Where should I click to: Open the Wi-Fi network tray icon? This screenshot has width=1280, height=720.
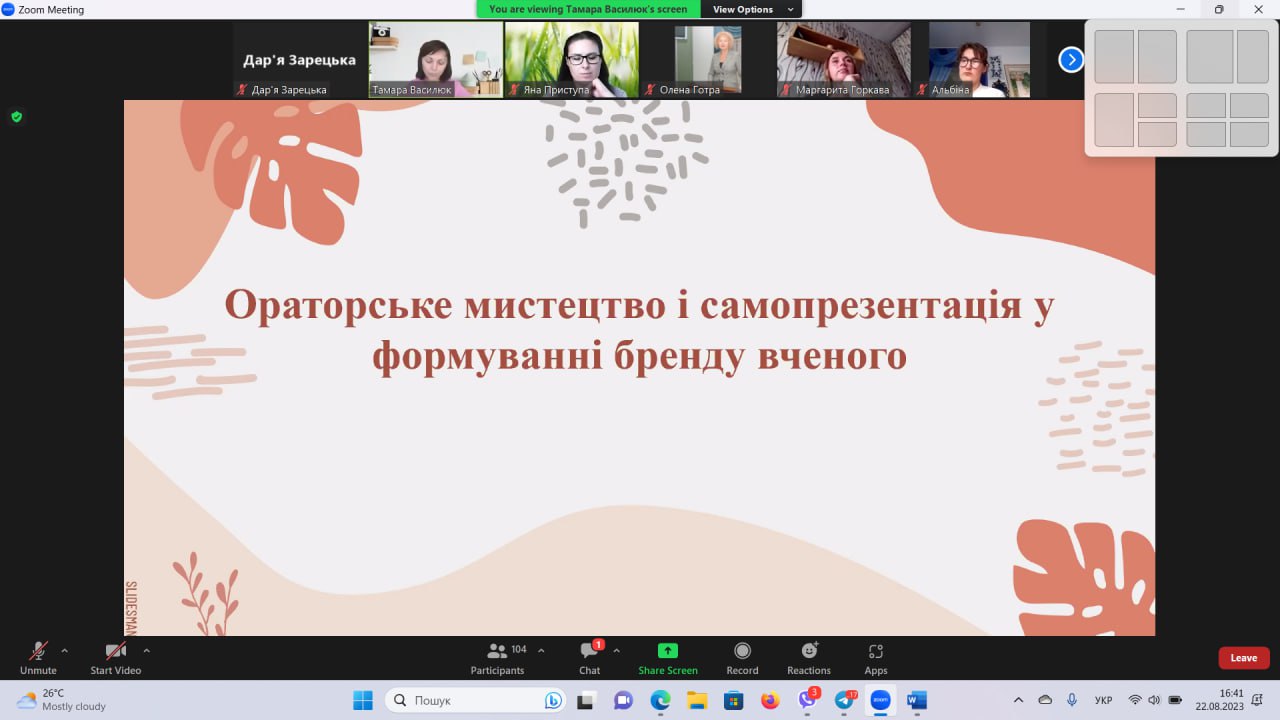pos(1135,700)
